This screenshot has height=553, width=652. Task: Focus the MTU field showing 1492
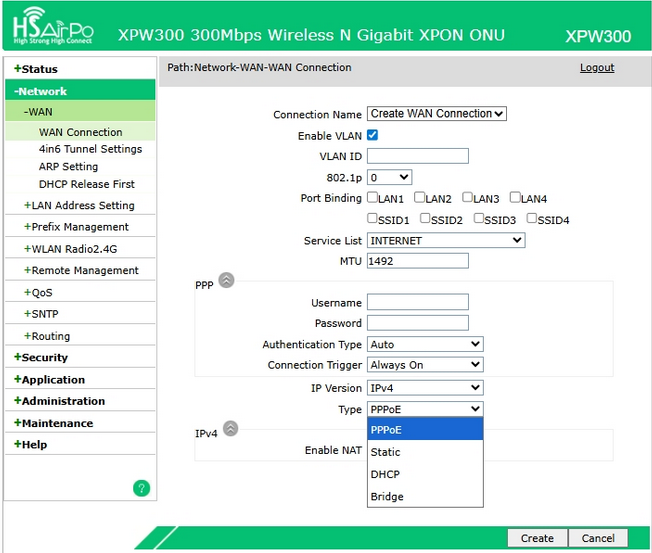click(x=418, y=261)
